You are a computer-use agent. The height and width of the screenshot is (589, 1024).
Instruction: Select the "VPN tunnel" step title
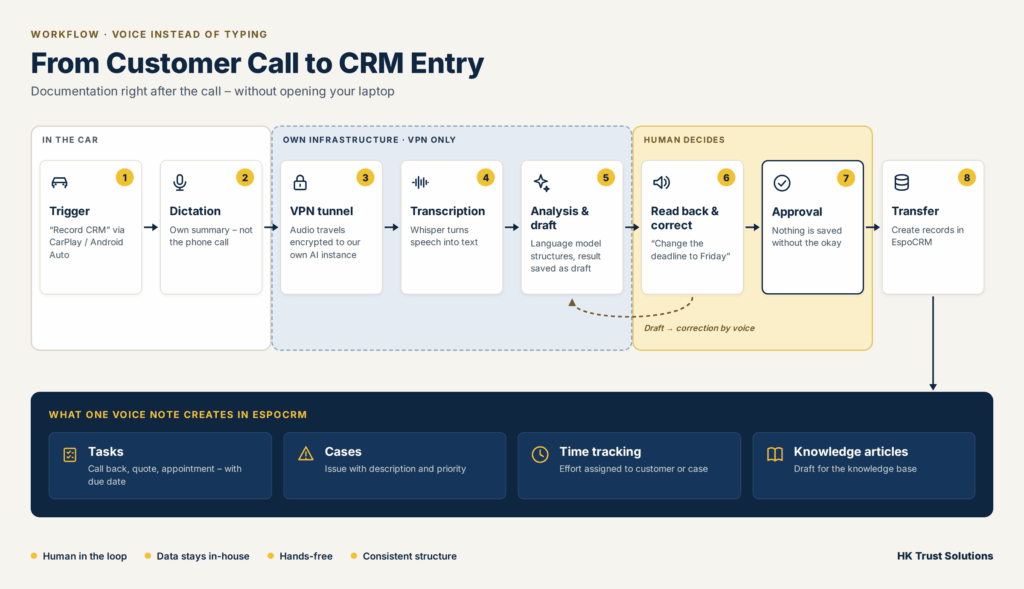pos(321,211)
